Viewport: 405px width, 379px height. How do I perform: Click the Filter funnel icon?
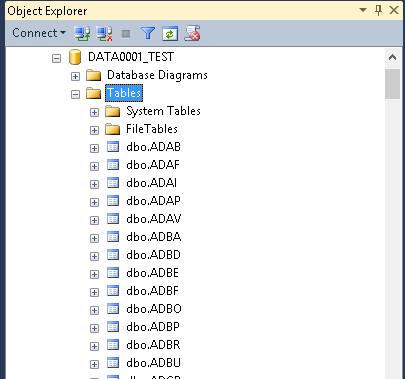[x=148, y=33]
